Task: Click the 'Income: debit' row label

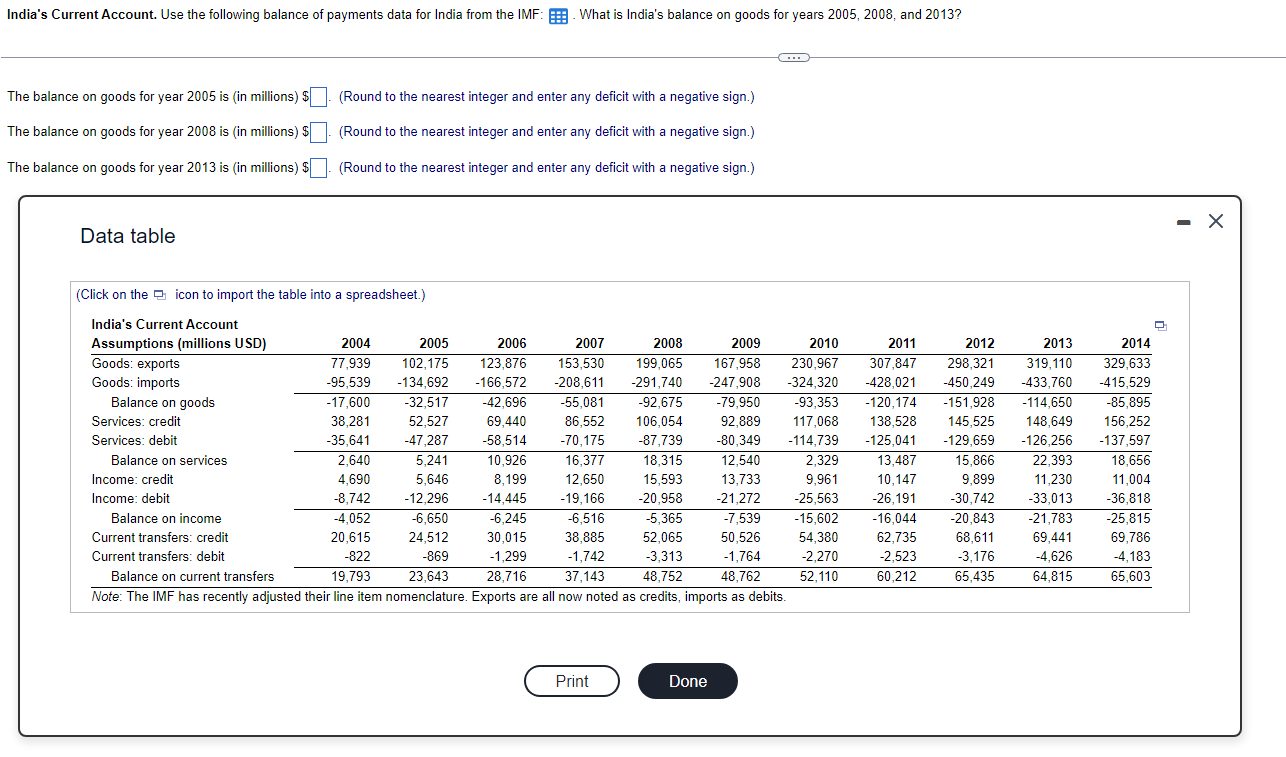Action: coord(131,499)
